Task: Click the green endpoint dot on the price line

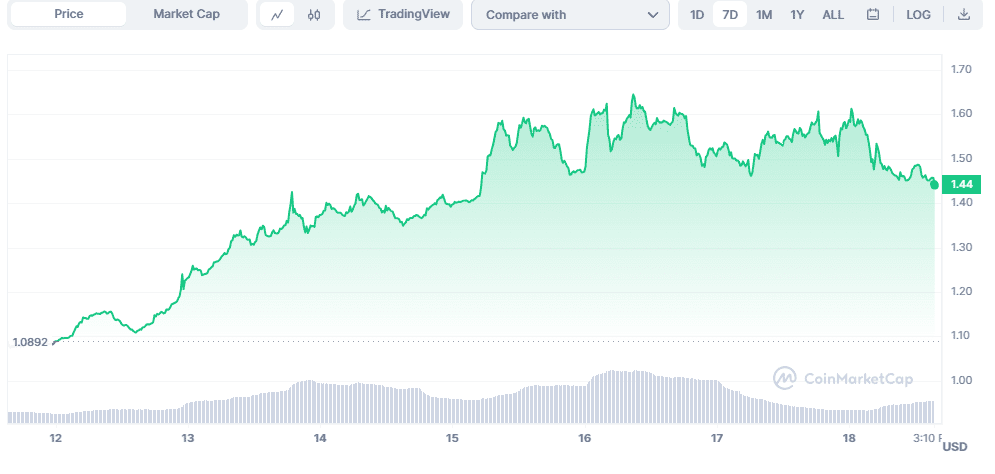Action: (934, 185)
